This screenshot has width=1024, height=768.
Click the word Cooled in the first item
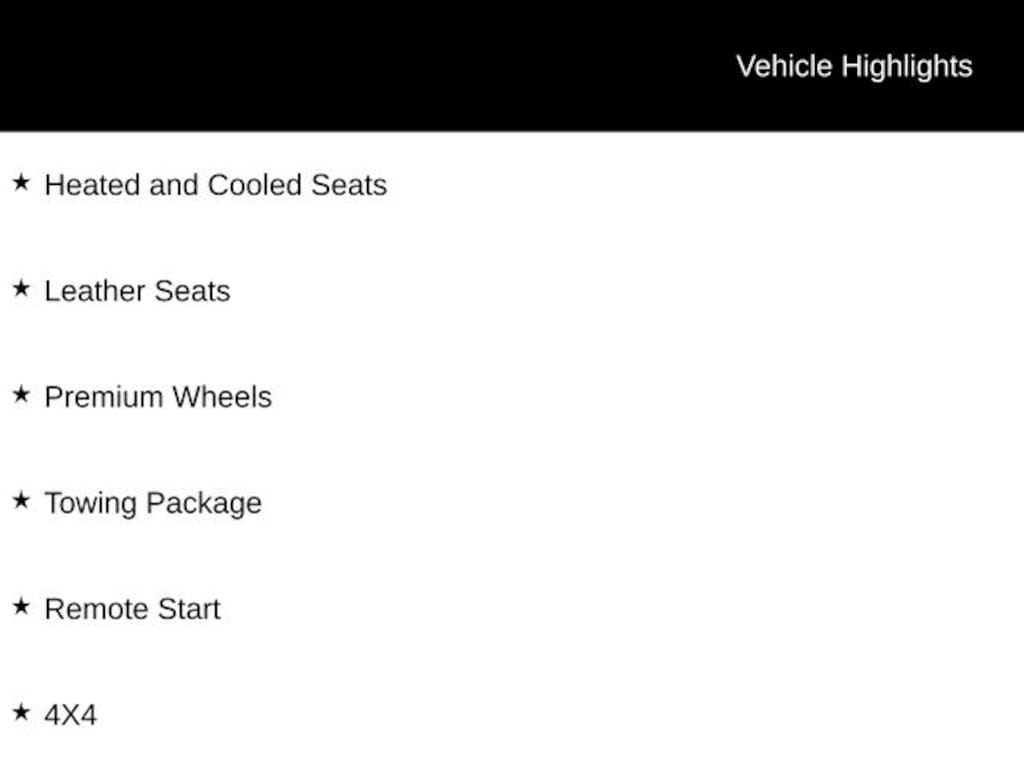pyautogui.click(x=255, y=185)
